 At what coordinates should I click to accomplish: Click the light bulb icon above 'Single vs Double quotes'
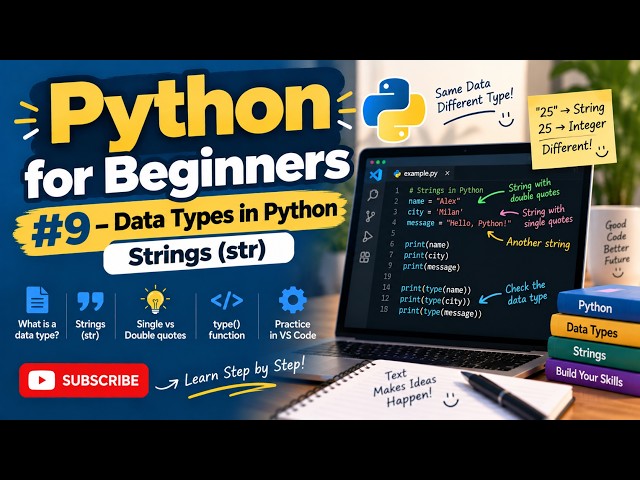(155, 300)
